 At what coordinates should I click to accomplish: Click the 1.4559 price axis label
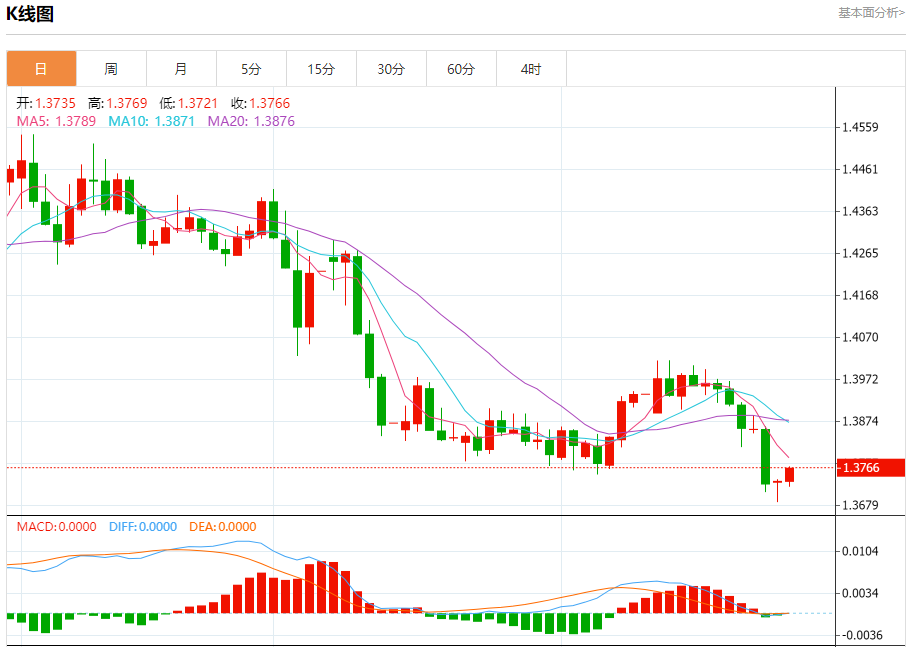click(860, 127)
